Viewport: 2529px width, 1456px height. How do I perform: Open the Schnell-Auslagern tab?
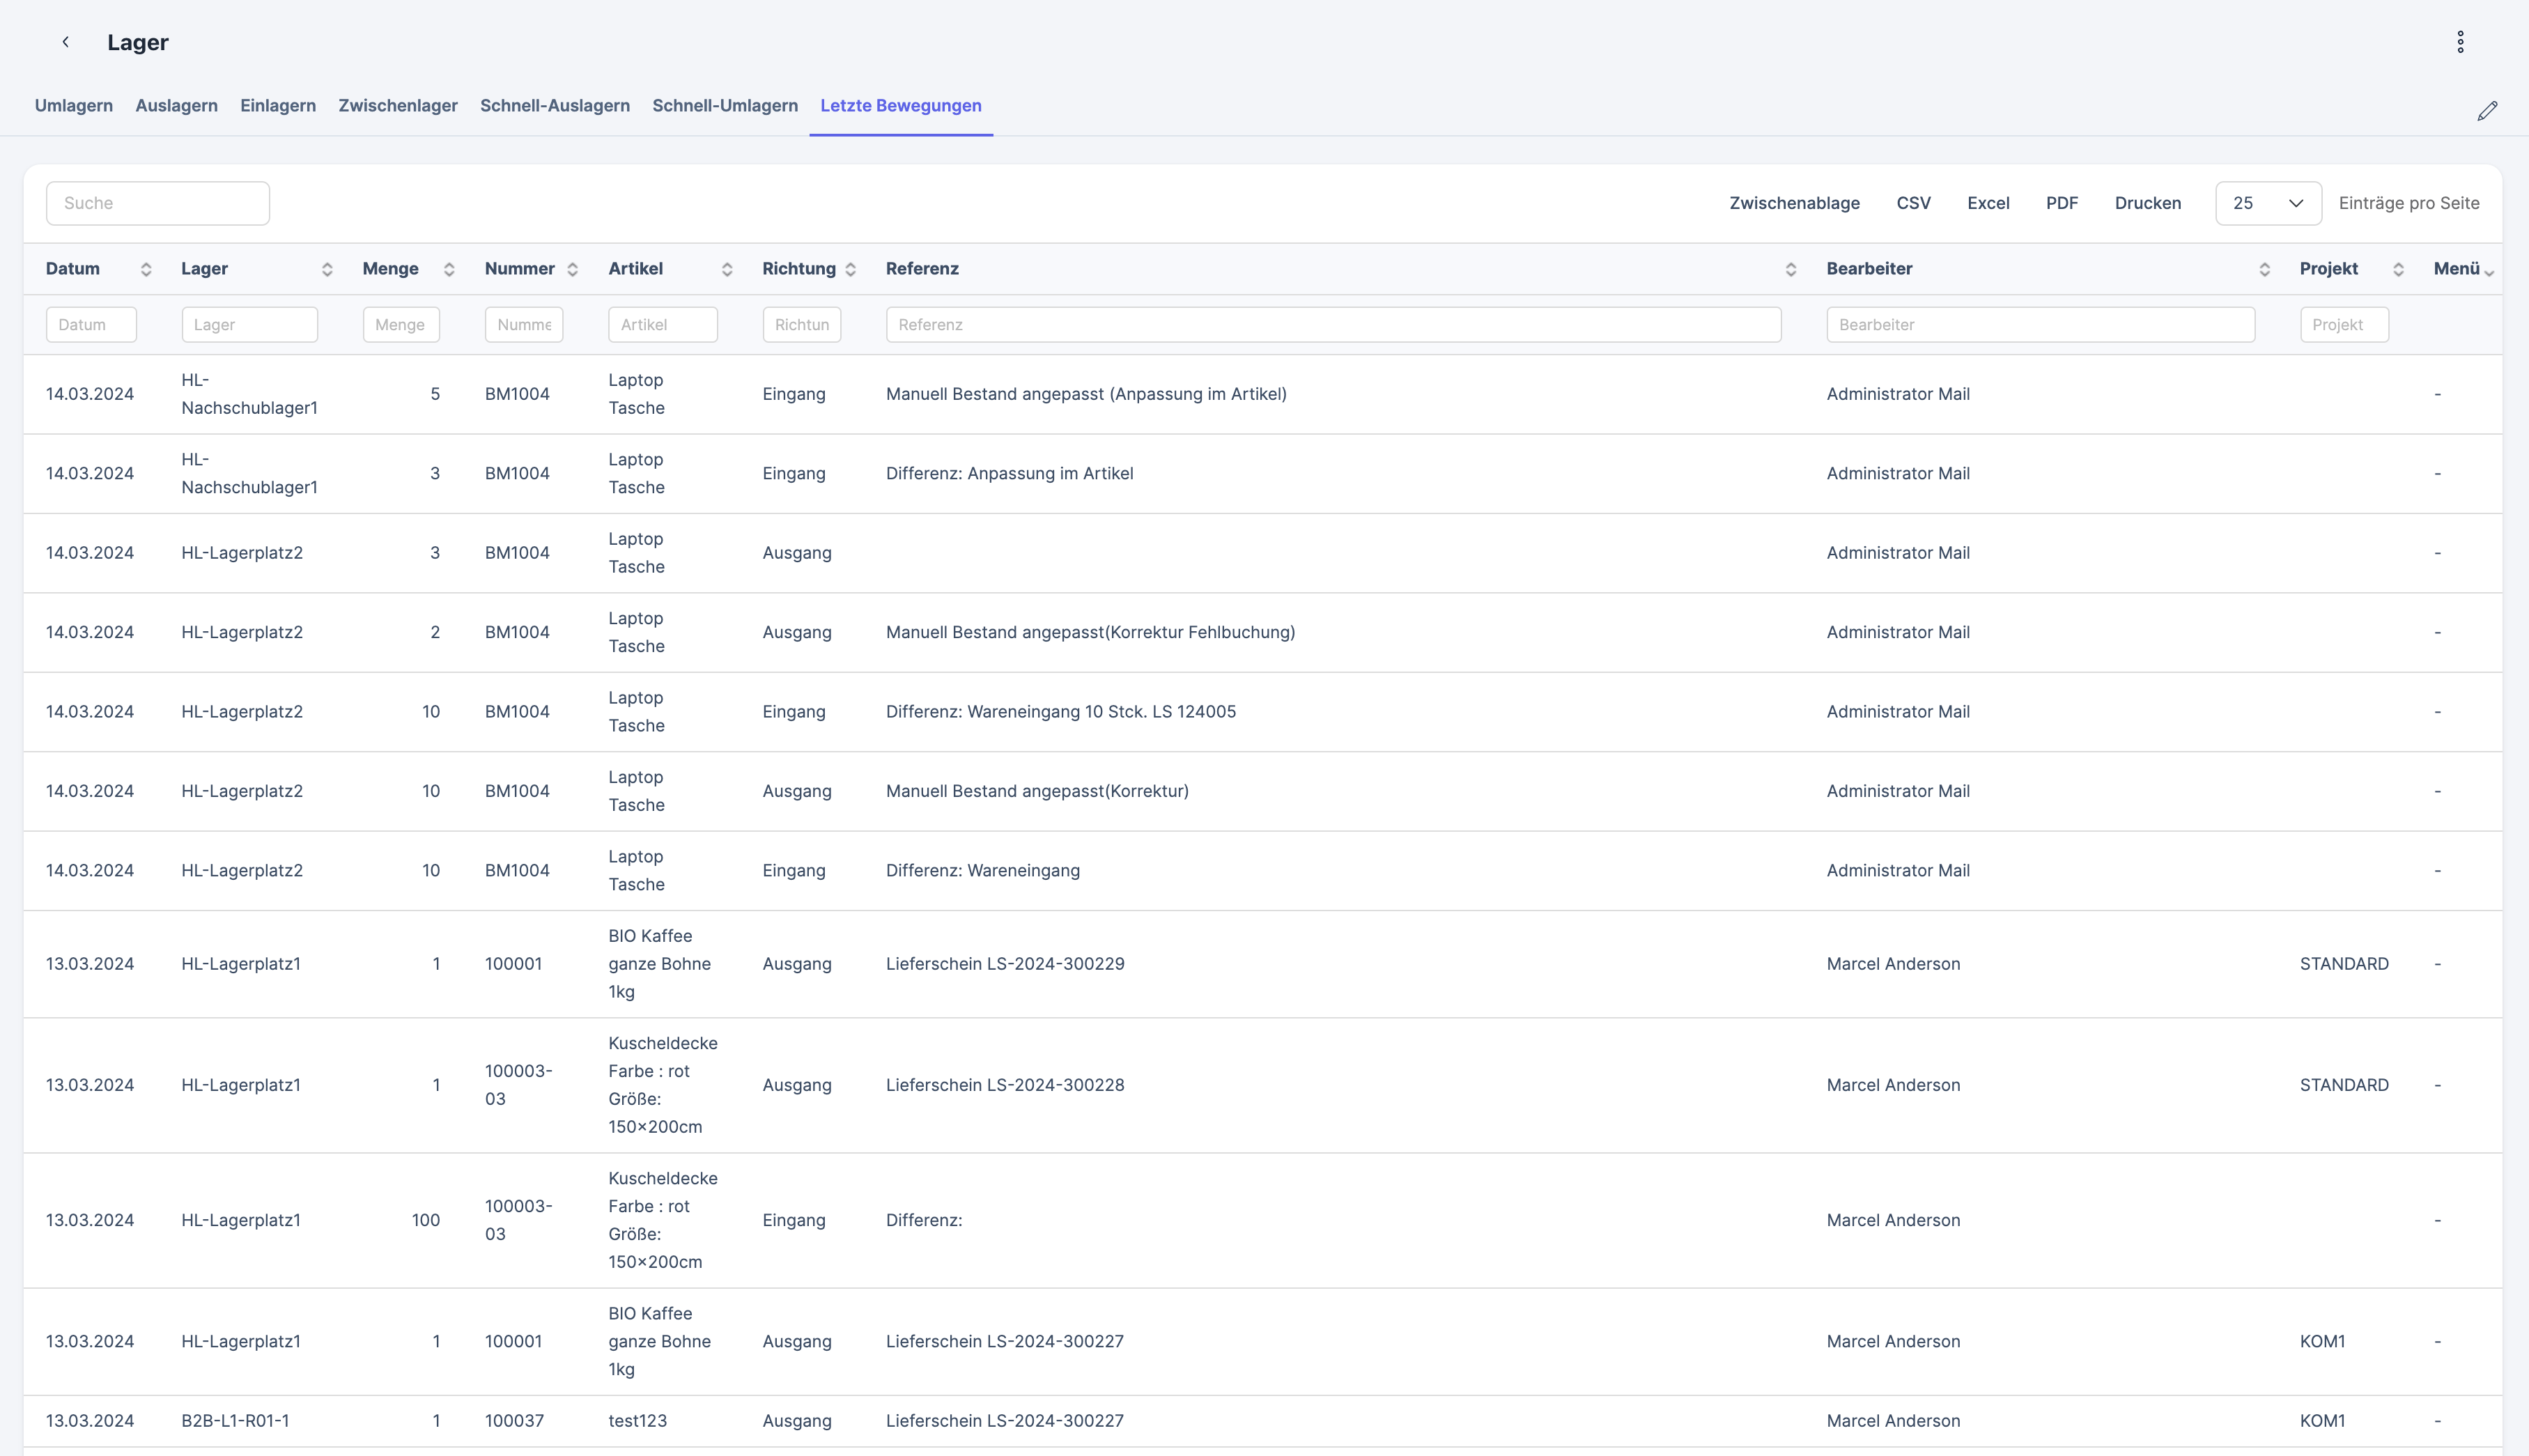(555, 106)
